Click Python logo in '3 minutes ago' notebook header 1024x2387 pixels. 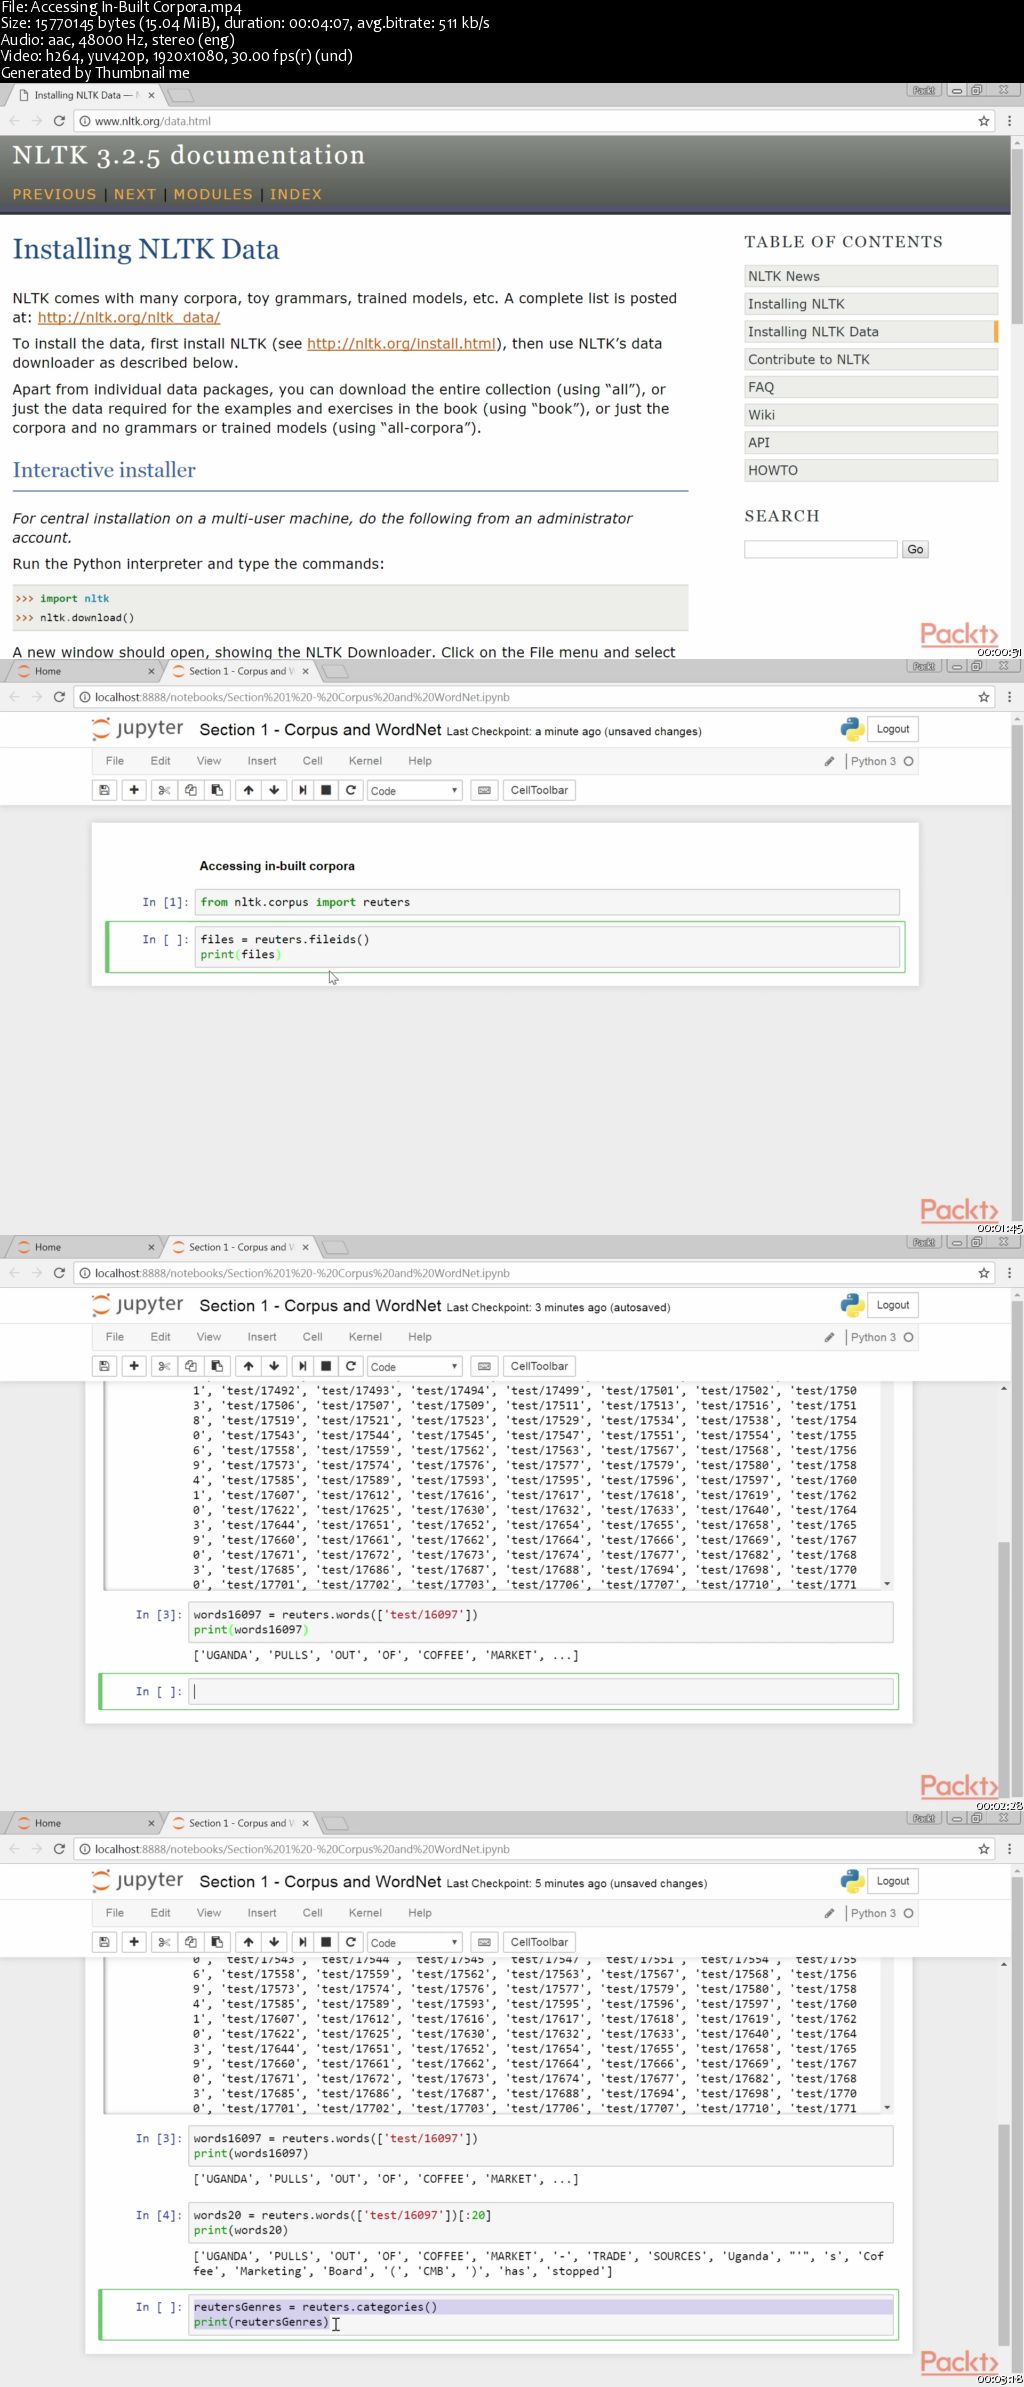(852, 1305)
